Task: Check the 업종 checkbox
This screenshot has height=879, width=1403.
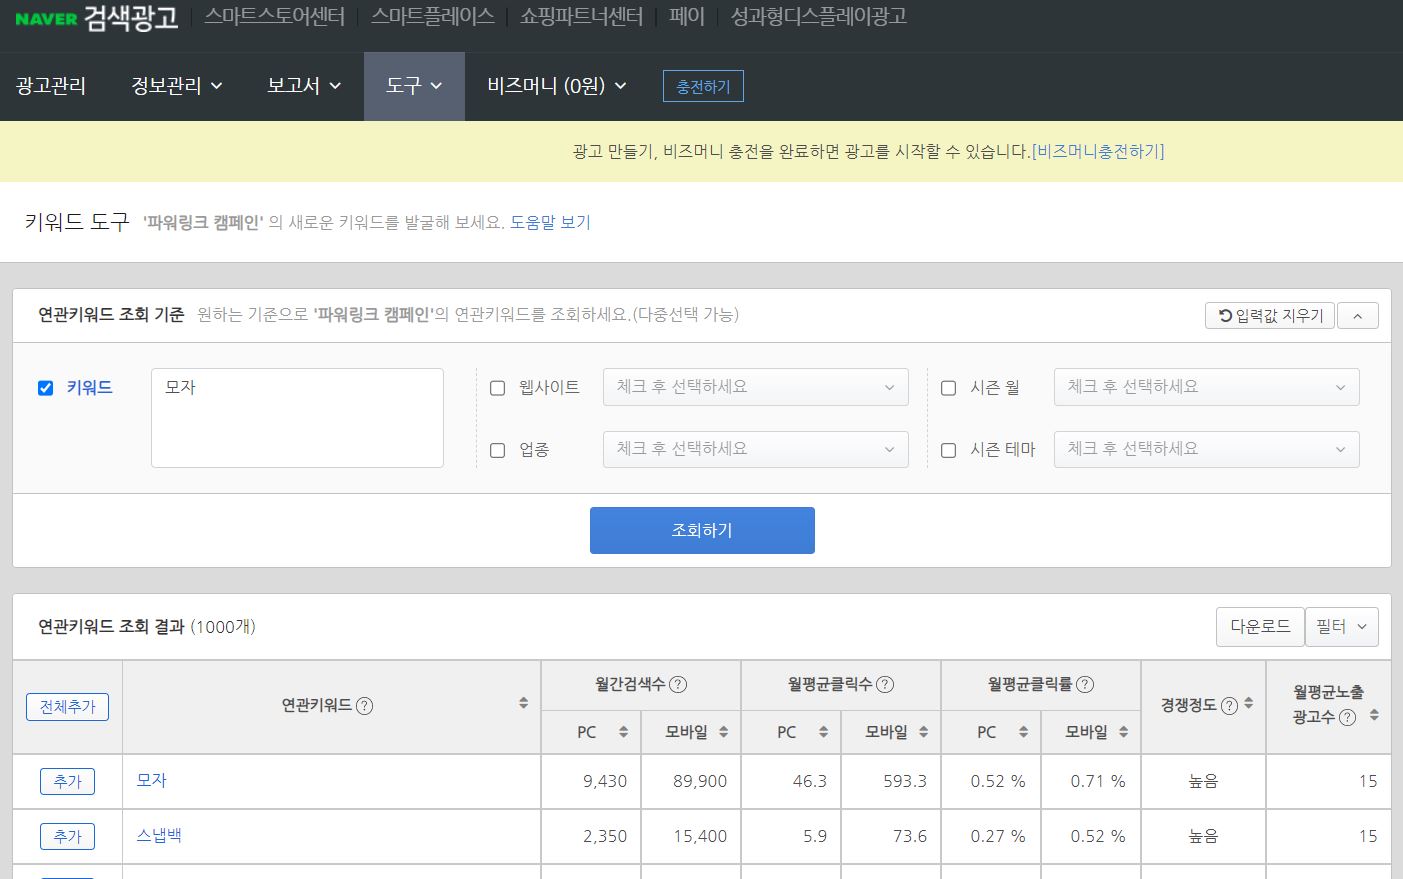Action: tap(497, 450)
